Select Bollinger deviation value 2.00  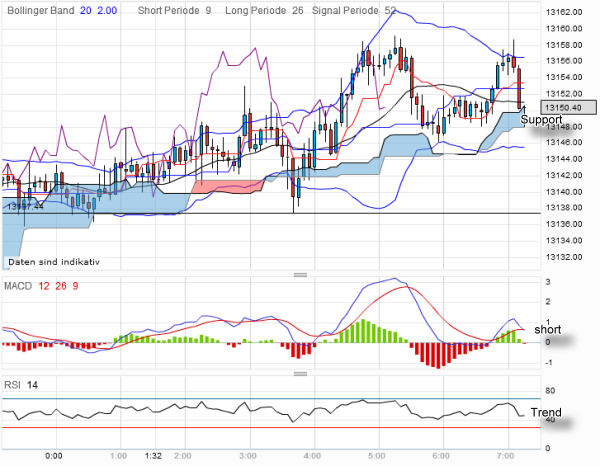[107, 10]
